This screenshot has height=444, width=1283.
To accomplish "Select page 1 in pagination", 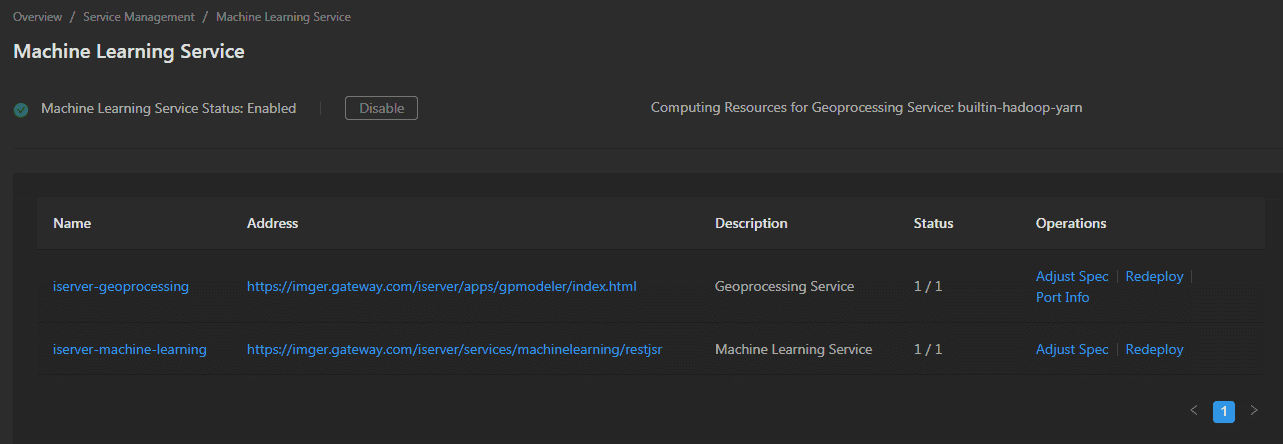I will 1224,411.
